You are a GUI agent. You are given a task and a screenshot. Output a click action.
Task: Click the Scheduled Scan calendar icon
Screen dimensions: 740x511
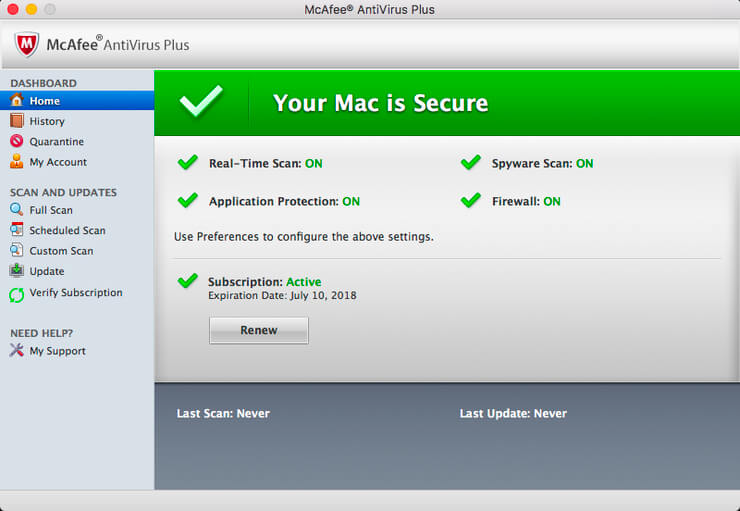click(x=16, y=230)
